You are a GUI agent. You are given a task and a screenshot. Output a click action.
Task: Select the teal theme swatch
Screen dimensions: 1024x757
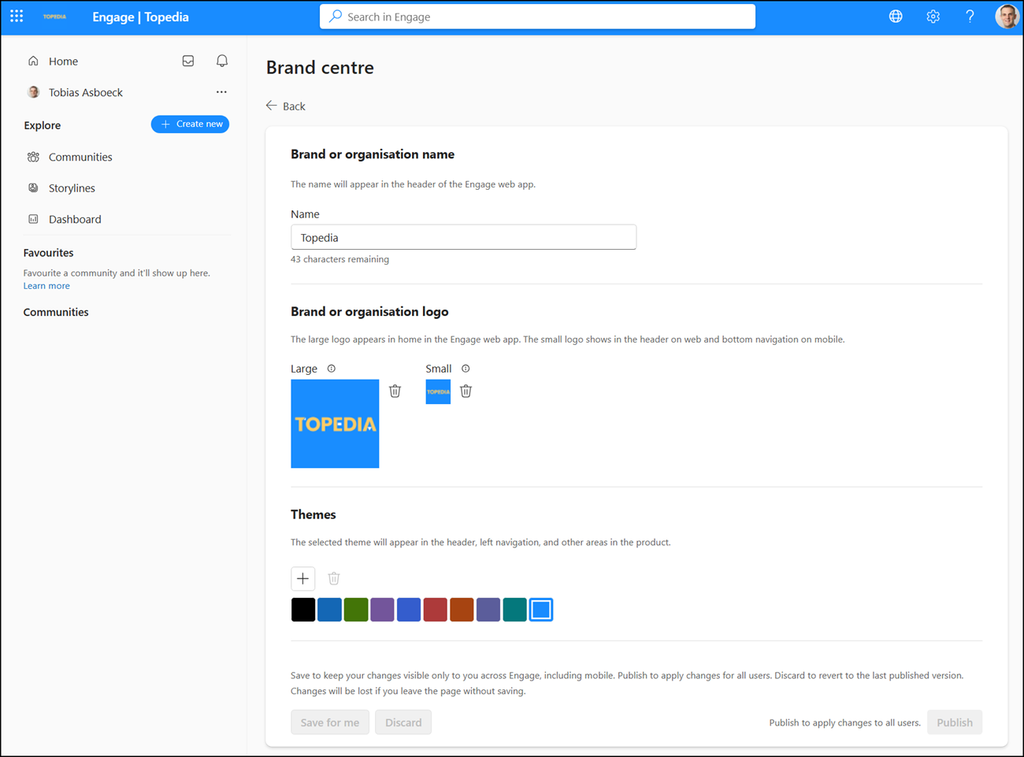[515, 609]
